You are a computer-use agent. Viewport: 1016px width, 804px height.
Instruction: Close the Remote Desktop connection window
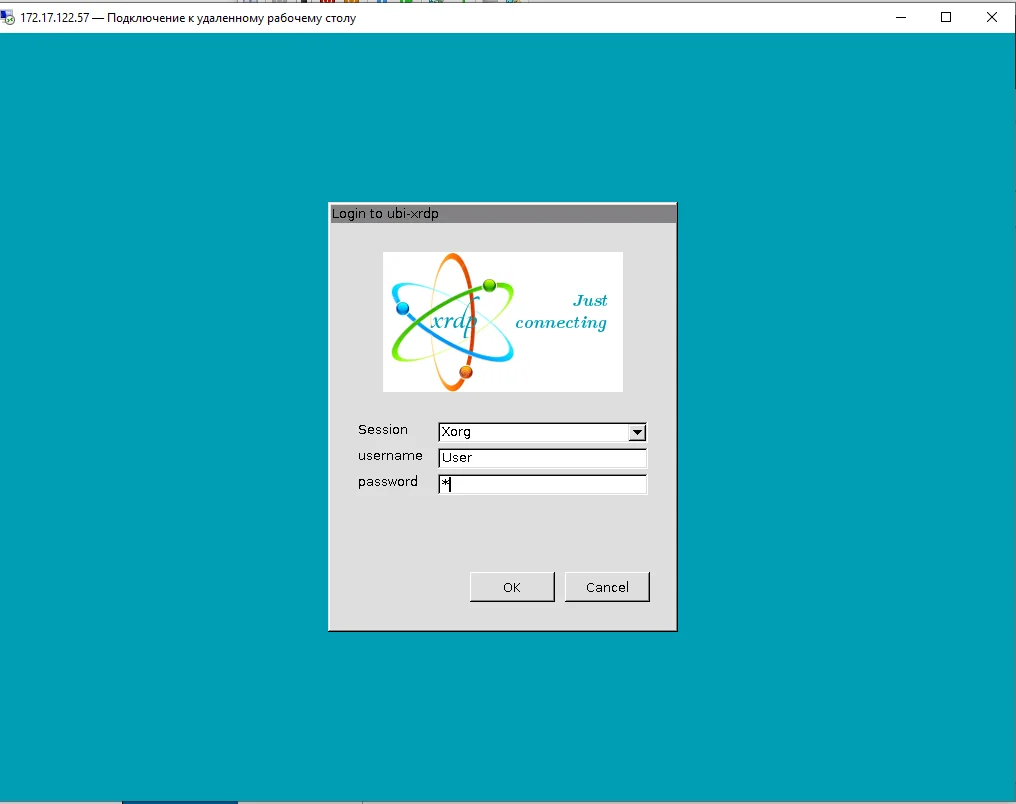coord(991,17)
